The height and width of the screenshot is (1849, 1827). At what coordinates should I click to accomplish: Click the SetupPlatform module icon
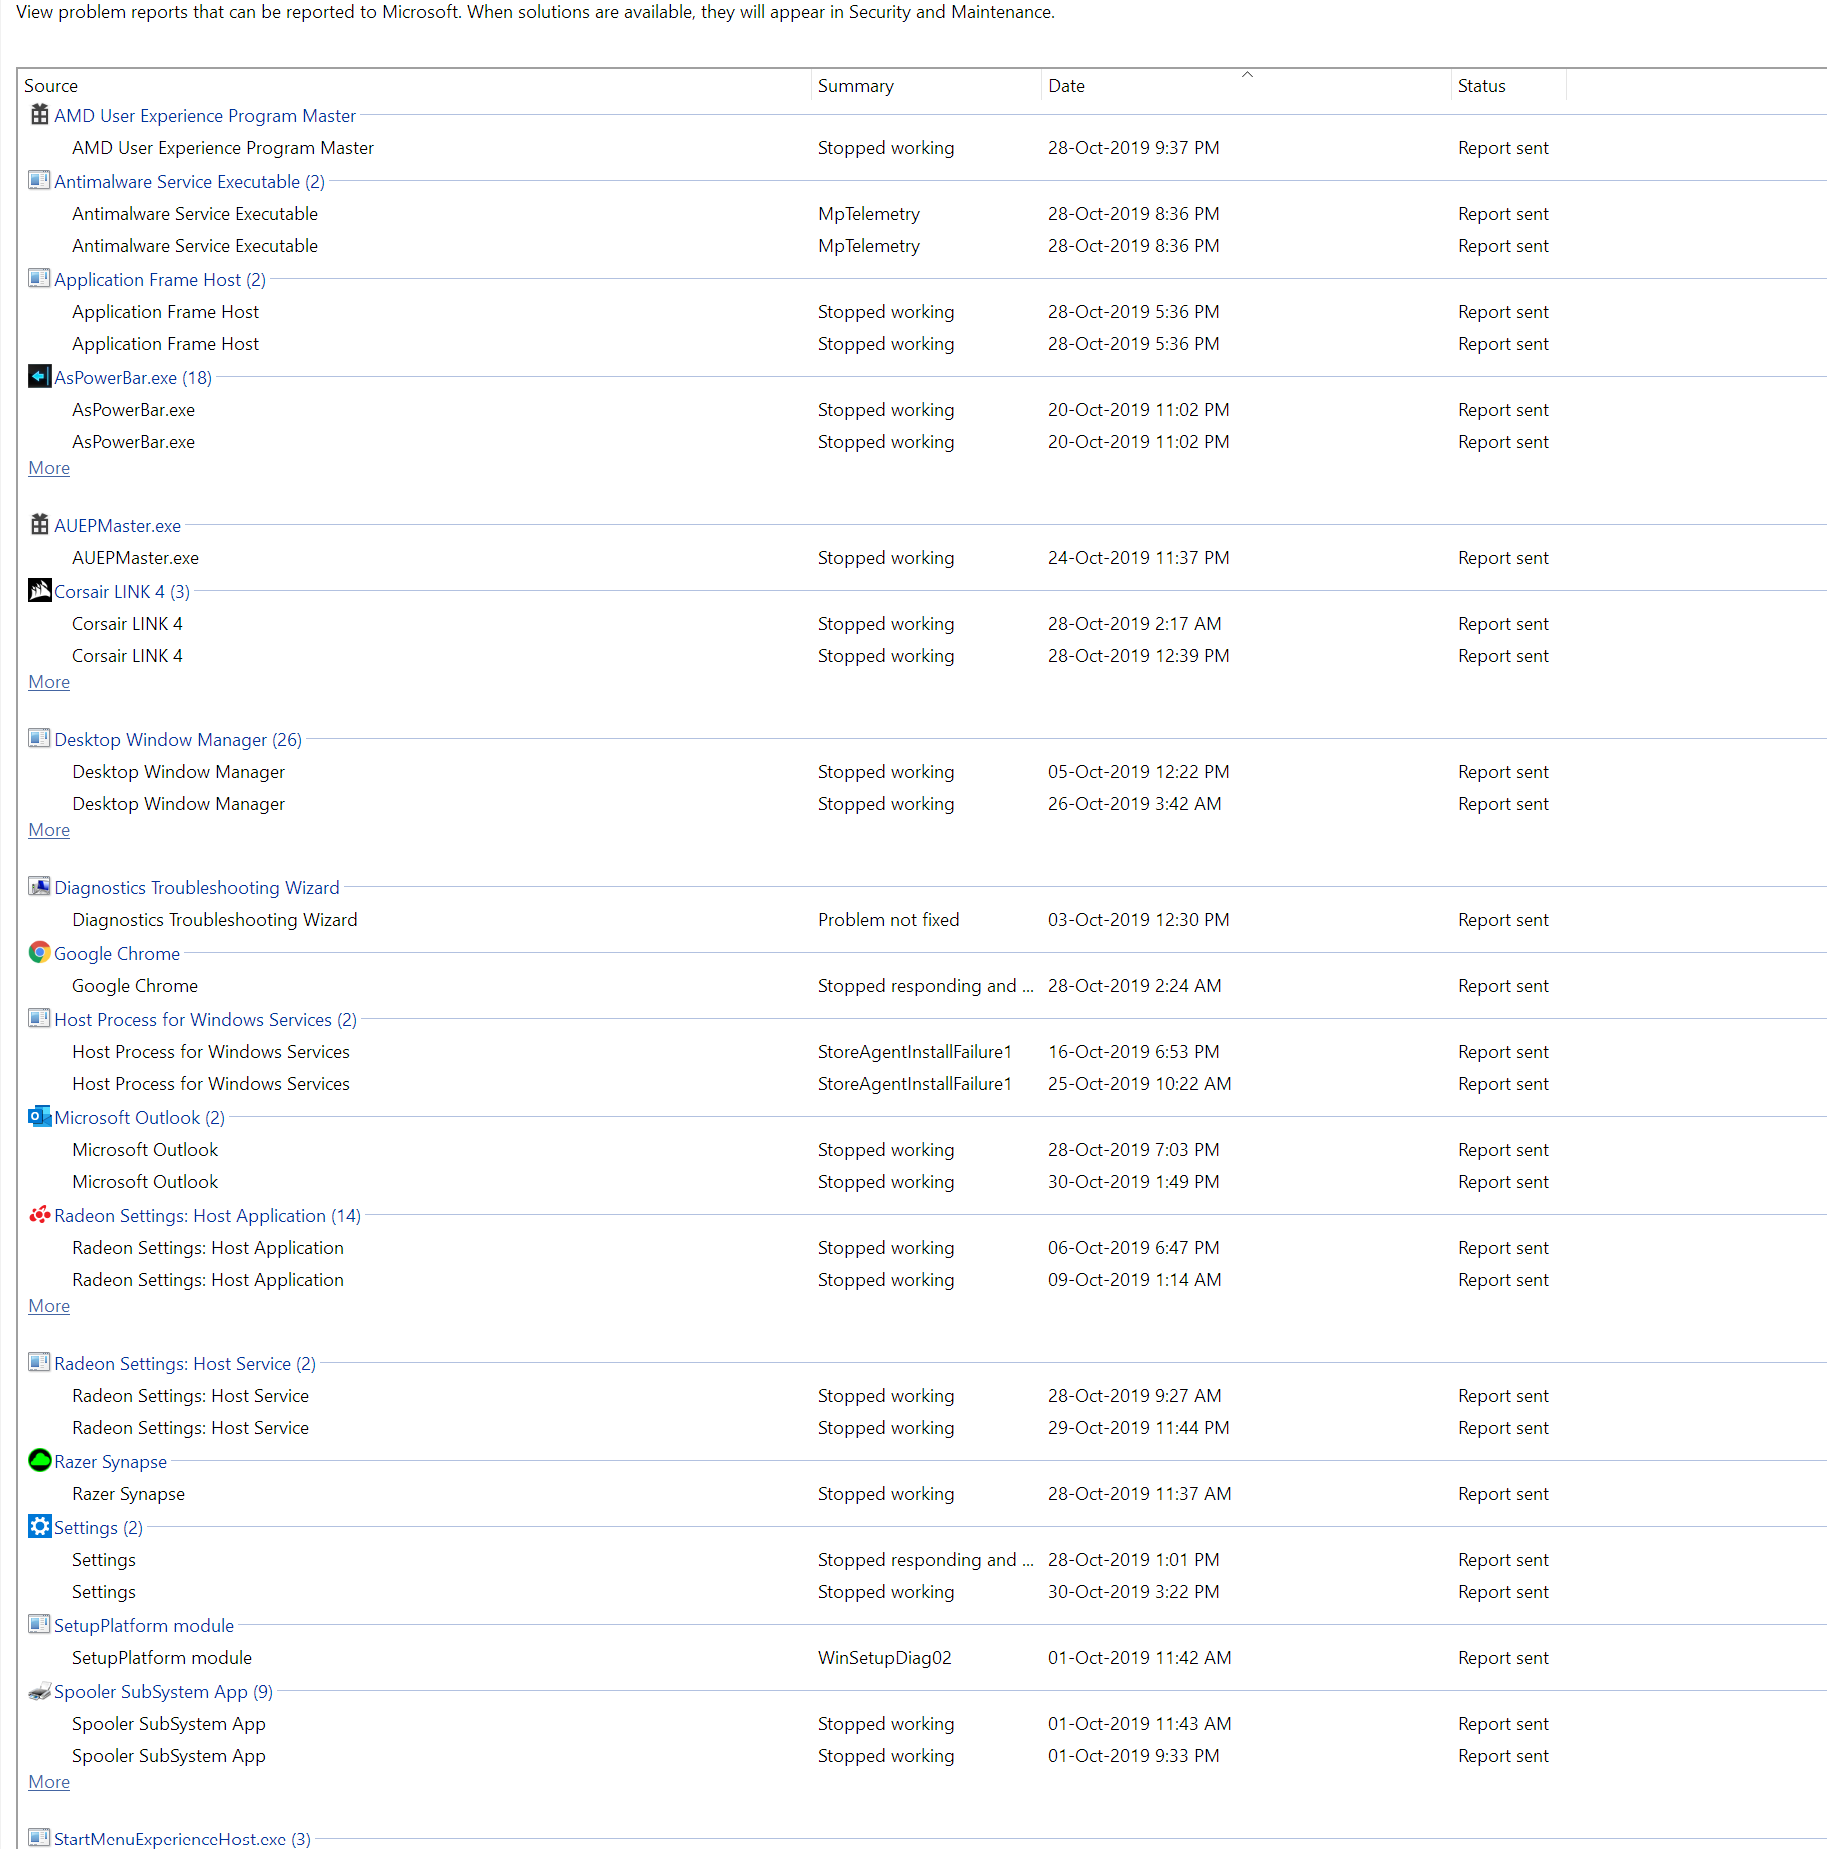coord(39,1625)
